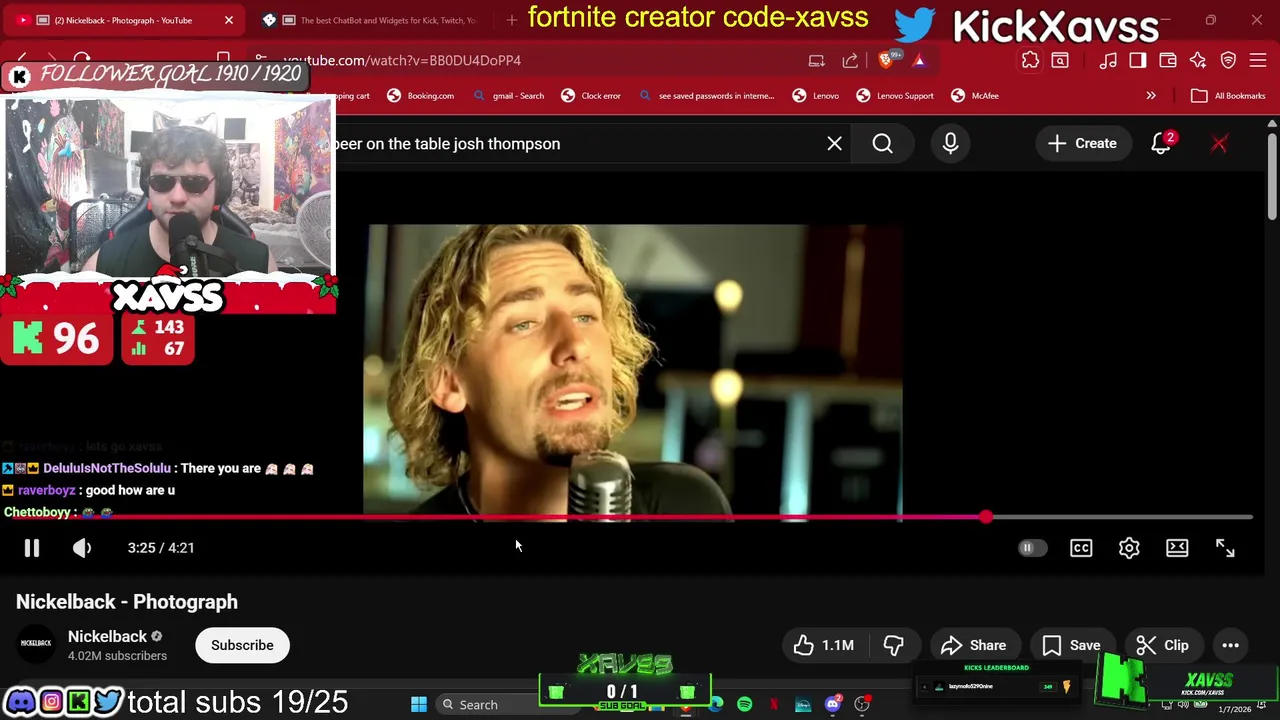1280x720 pixels.
Task: Open Brave Rewards triangle icon
Action: (x=919, y=60)
